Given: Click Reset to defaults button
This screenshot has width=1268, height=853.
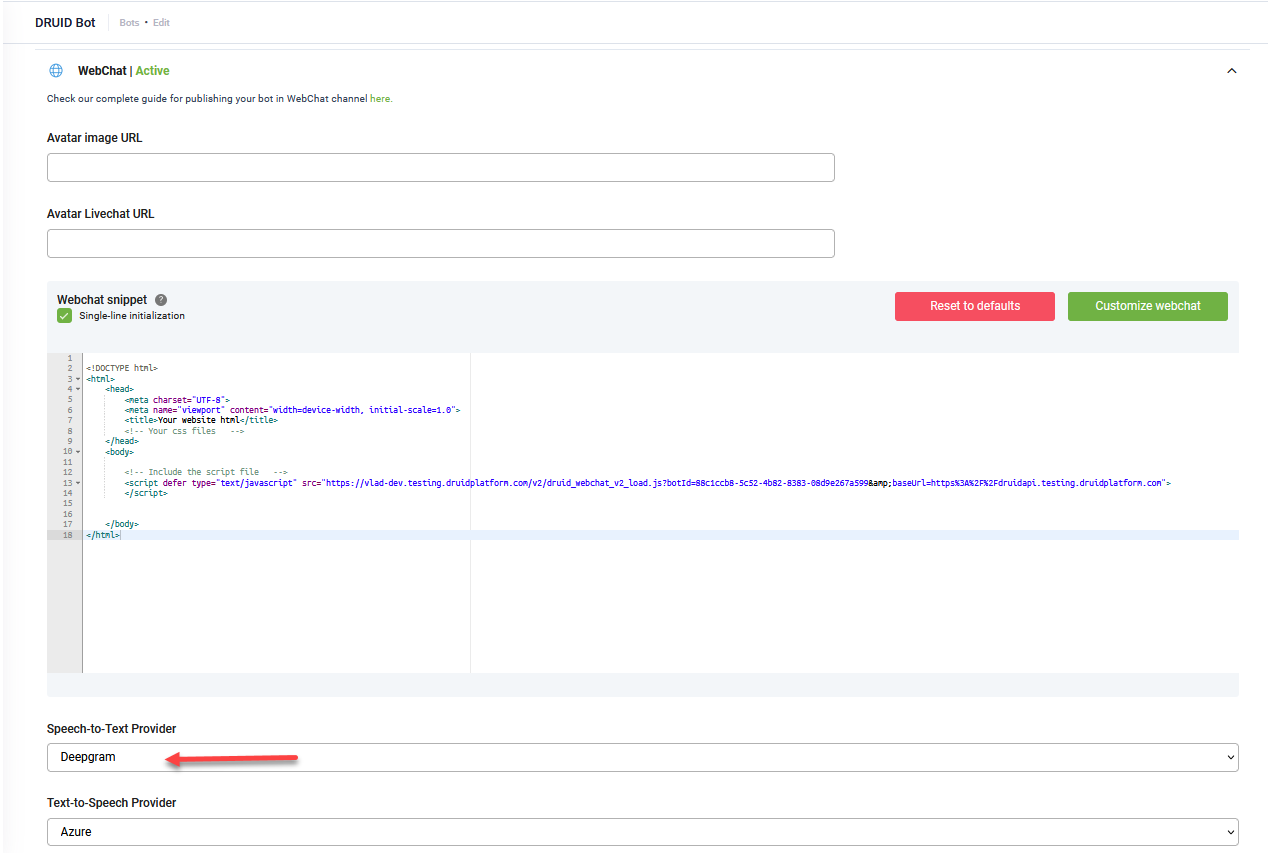Looking at the screenshot, I should click(975, 306).
